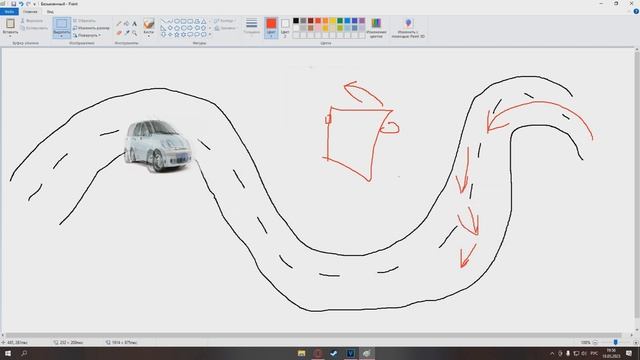Select Color 2 background box
The width and height of the screenshot is (640, 360).
[x=285, y=27]
